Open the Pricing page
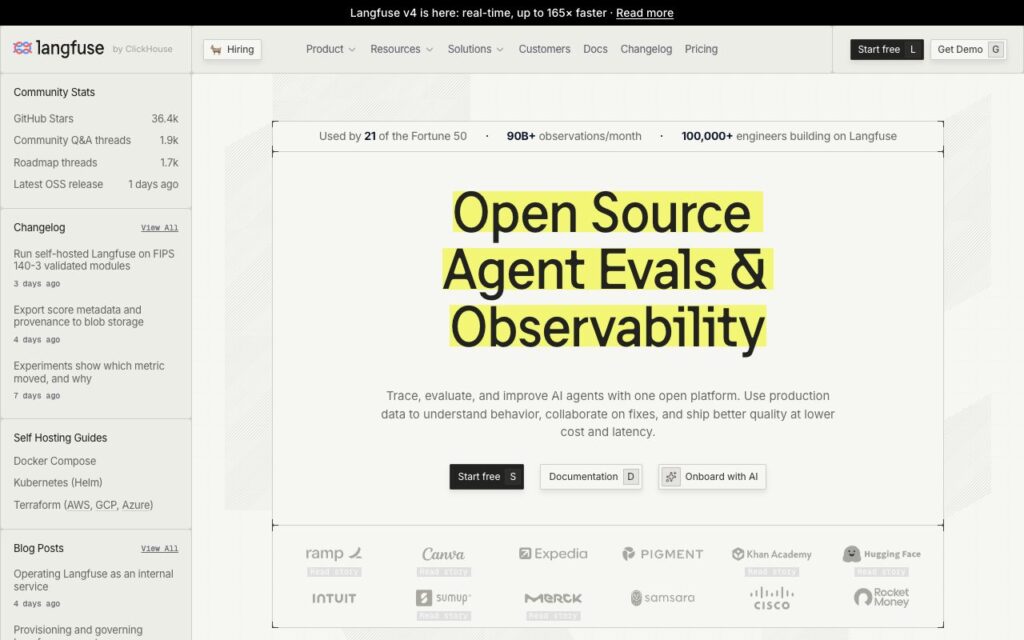Image resolution: width=1024 pixels, height=640 pixels. 701,49
